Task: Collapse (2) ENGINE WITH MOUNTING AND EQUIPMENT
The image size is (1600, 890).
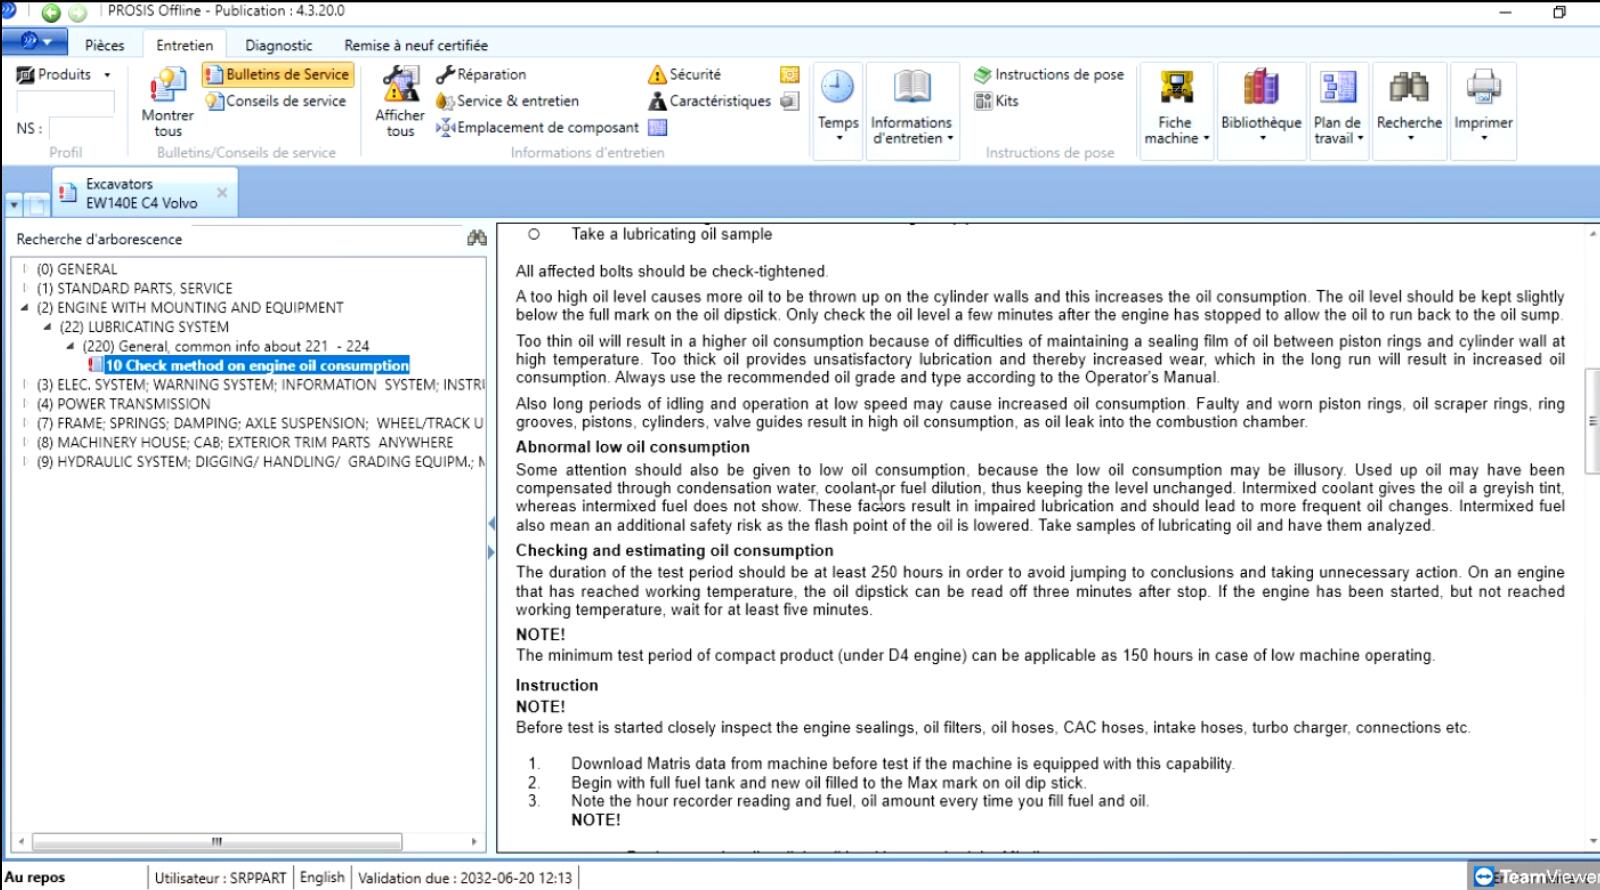Action: pos(25,308)
